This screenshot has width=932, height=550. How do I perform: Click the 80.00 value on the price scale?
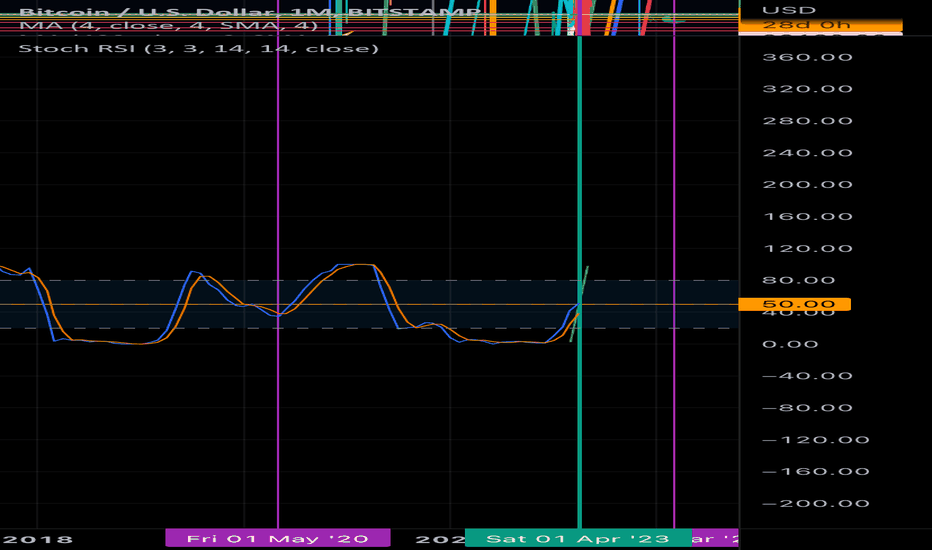coord(799,280)
